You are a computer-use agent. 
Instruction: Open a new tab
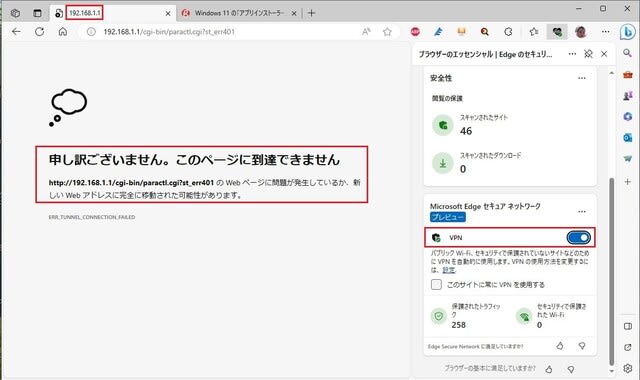point(311,13)
